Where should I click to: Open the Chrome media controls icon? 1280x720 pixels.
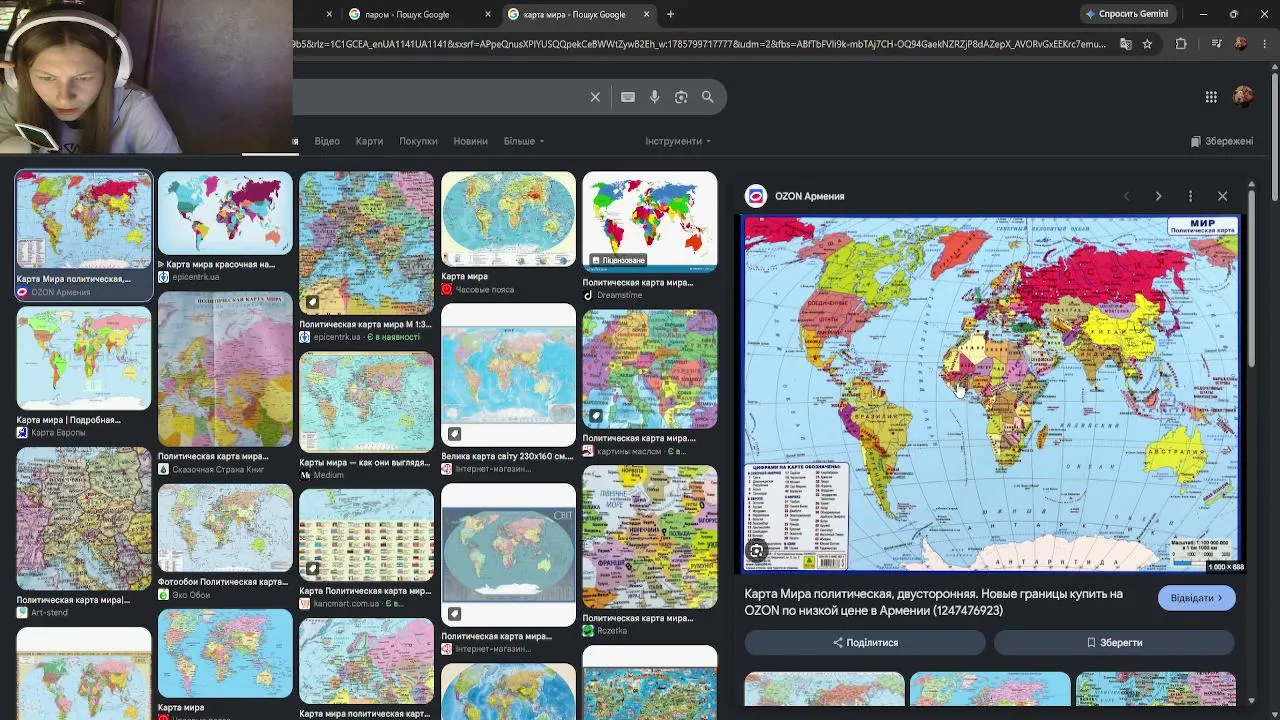coord(1216,44)
